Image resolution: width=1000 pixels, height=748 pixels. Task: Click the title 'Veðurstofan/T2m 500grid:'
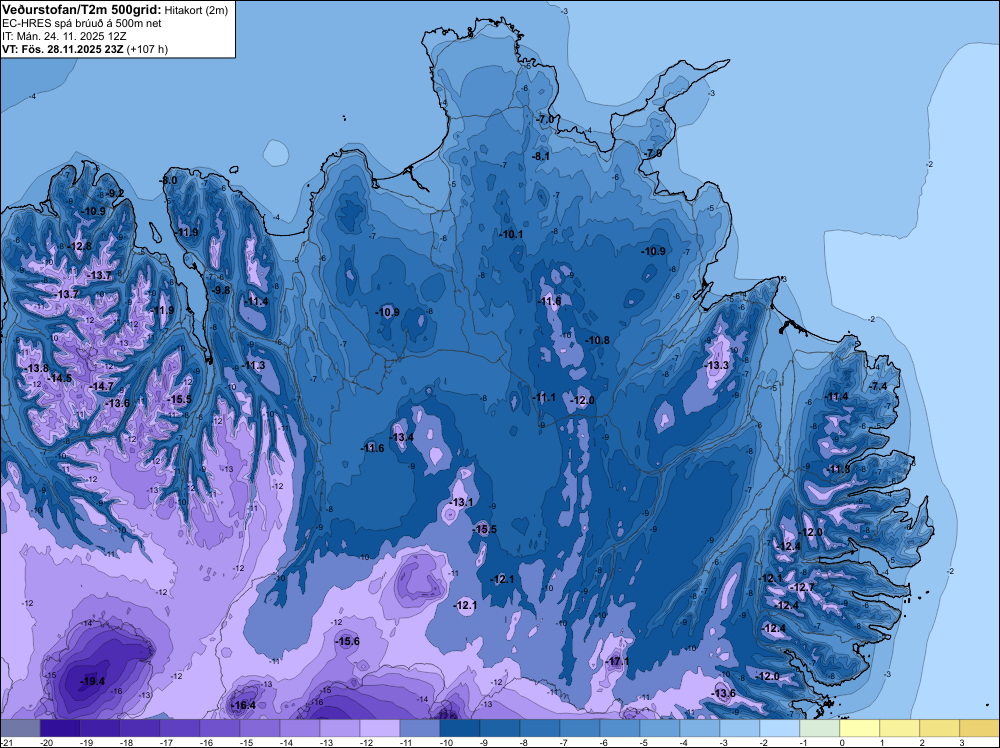[x=82, y=10]
